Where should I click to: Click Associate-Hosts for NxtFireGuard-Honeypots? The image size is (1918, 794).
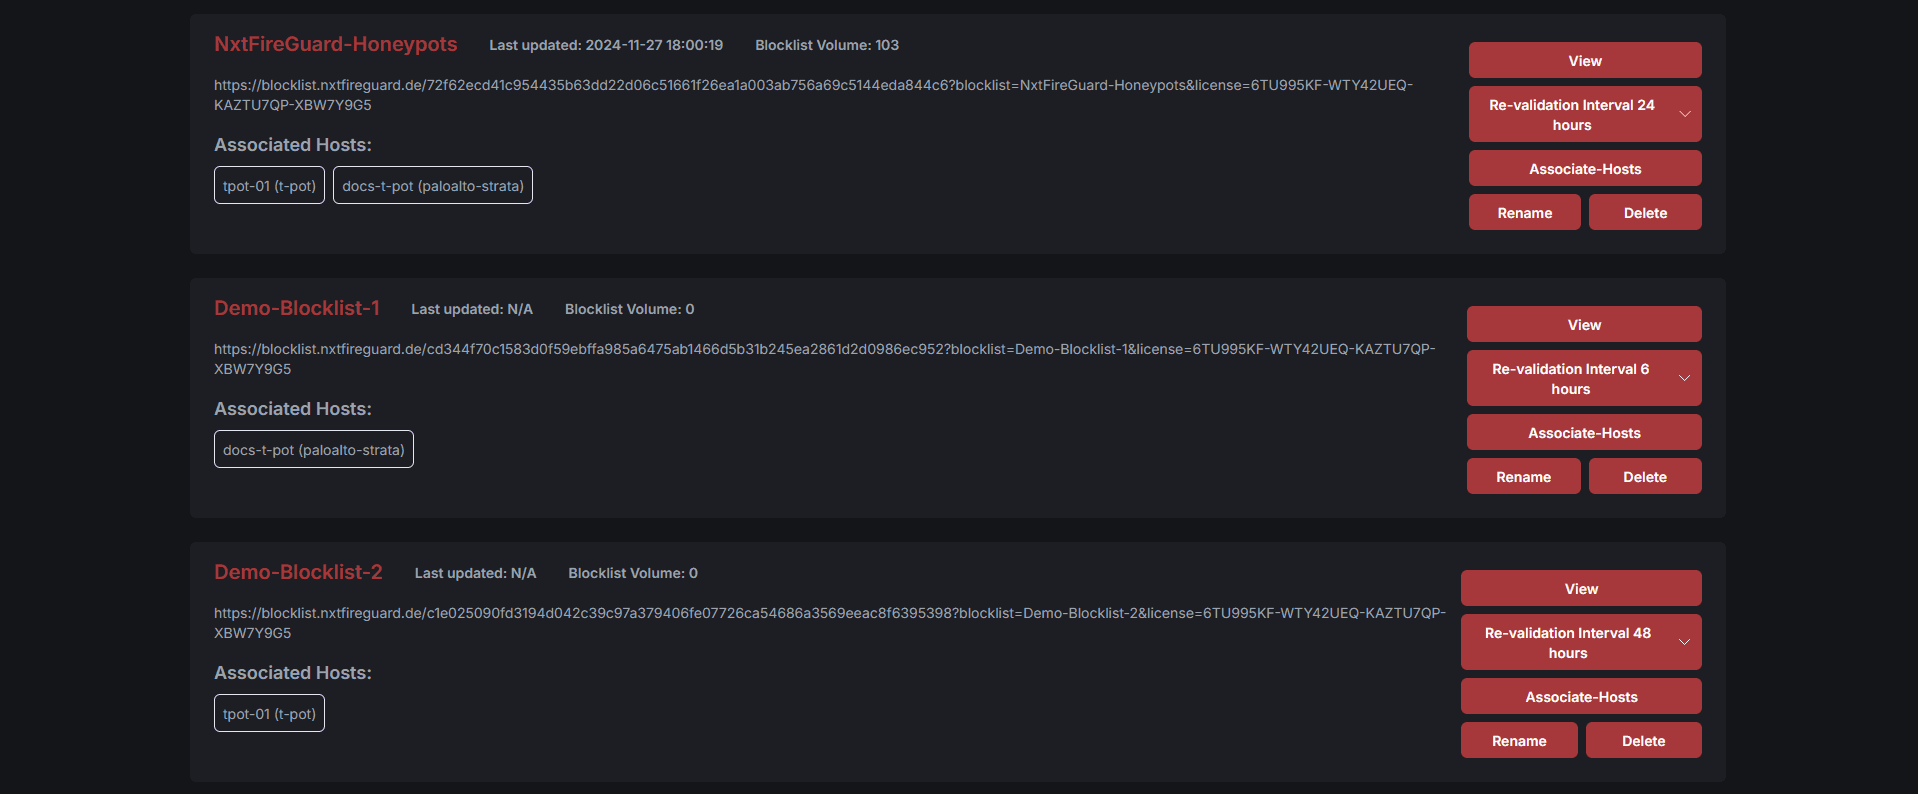click(1583, 168)
